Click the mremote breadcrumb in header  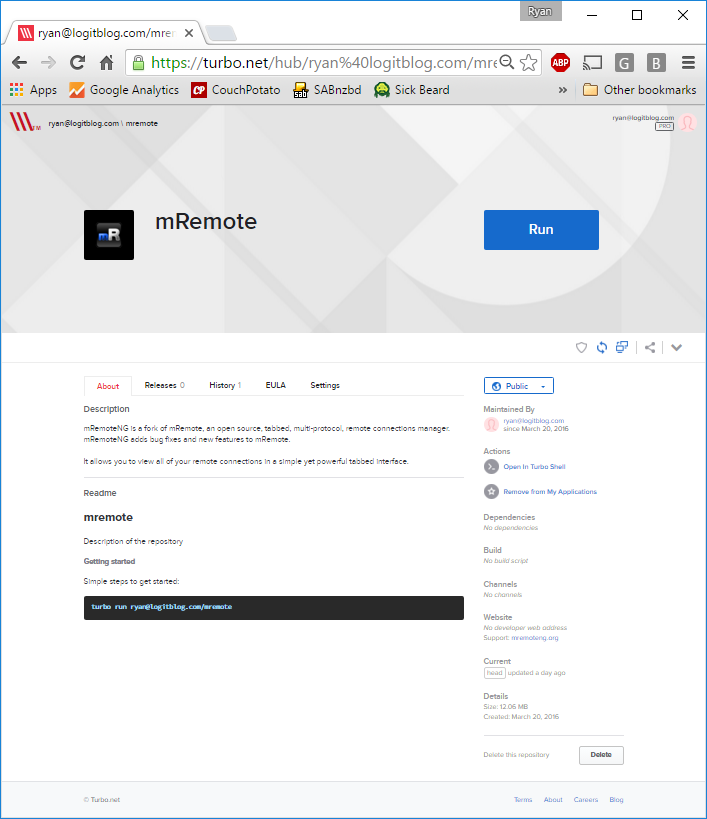(142, 123)
